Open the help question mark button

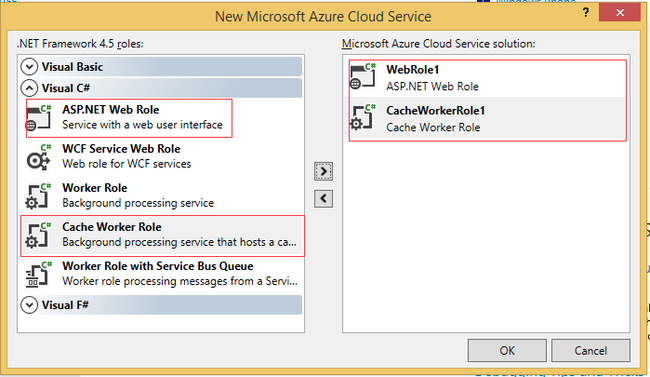(585, 12)
